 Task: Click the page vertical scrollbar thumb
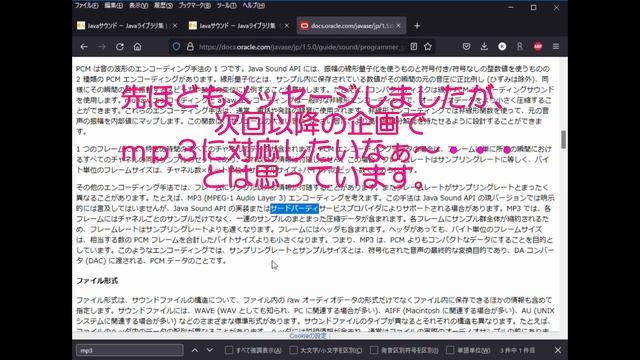[564, 140]
